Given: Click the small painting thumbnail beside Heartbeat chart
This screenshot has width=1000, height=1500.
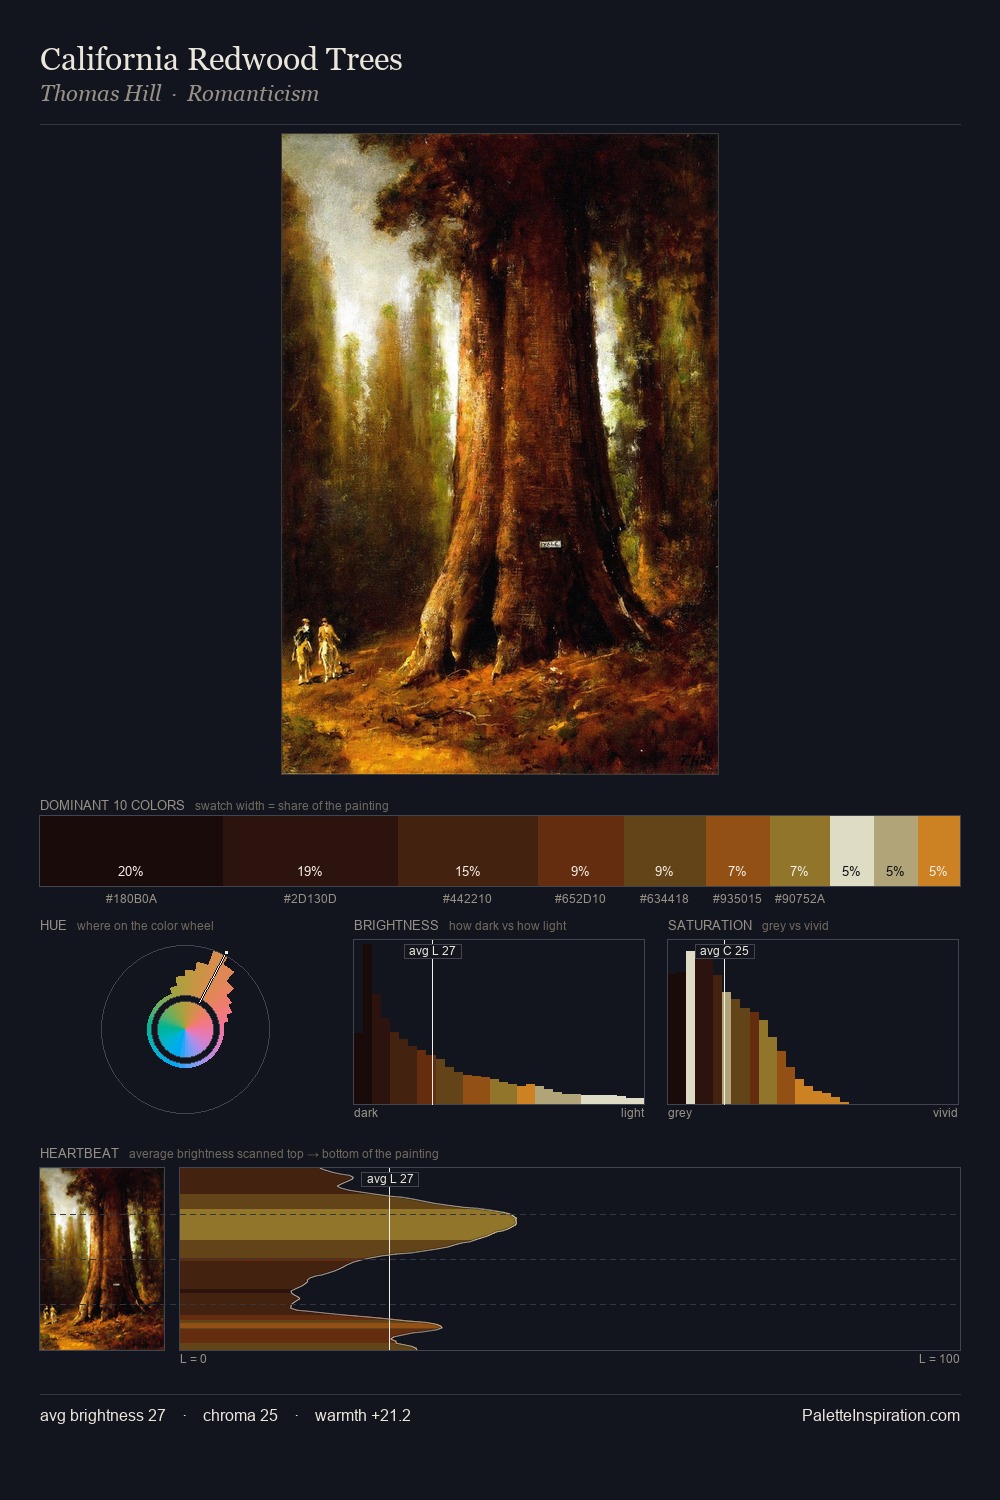Looking at the screenshot, I should pyautogui.click(x=102, y=1259).
